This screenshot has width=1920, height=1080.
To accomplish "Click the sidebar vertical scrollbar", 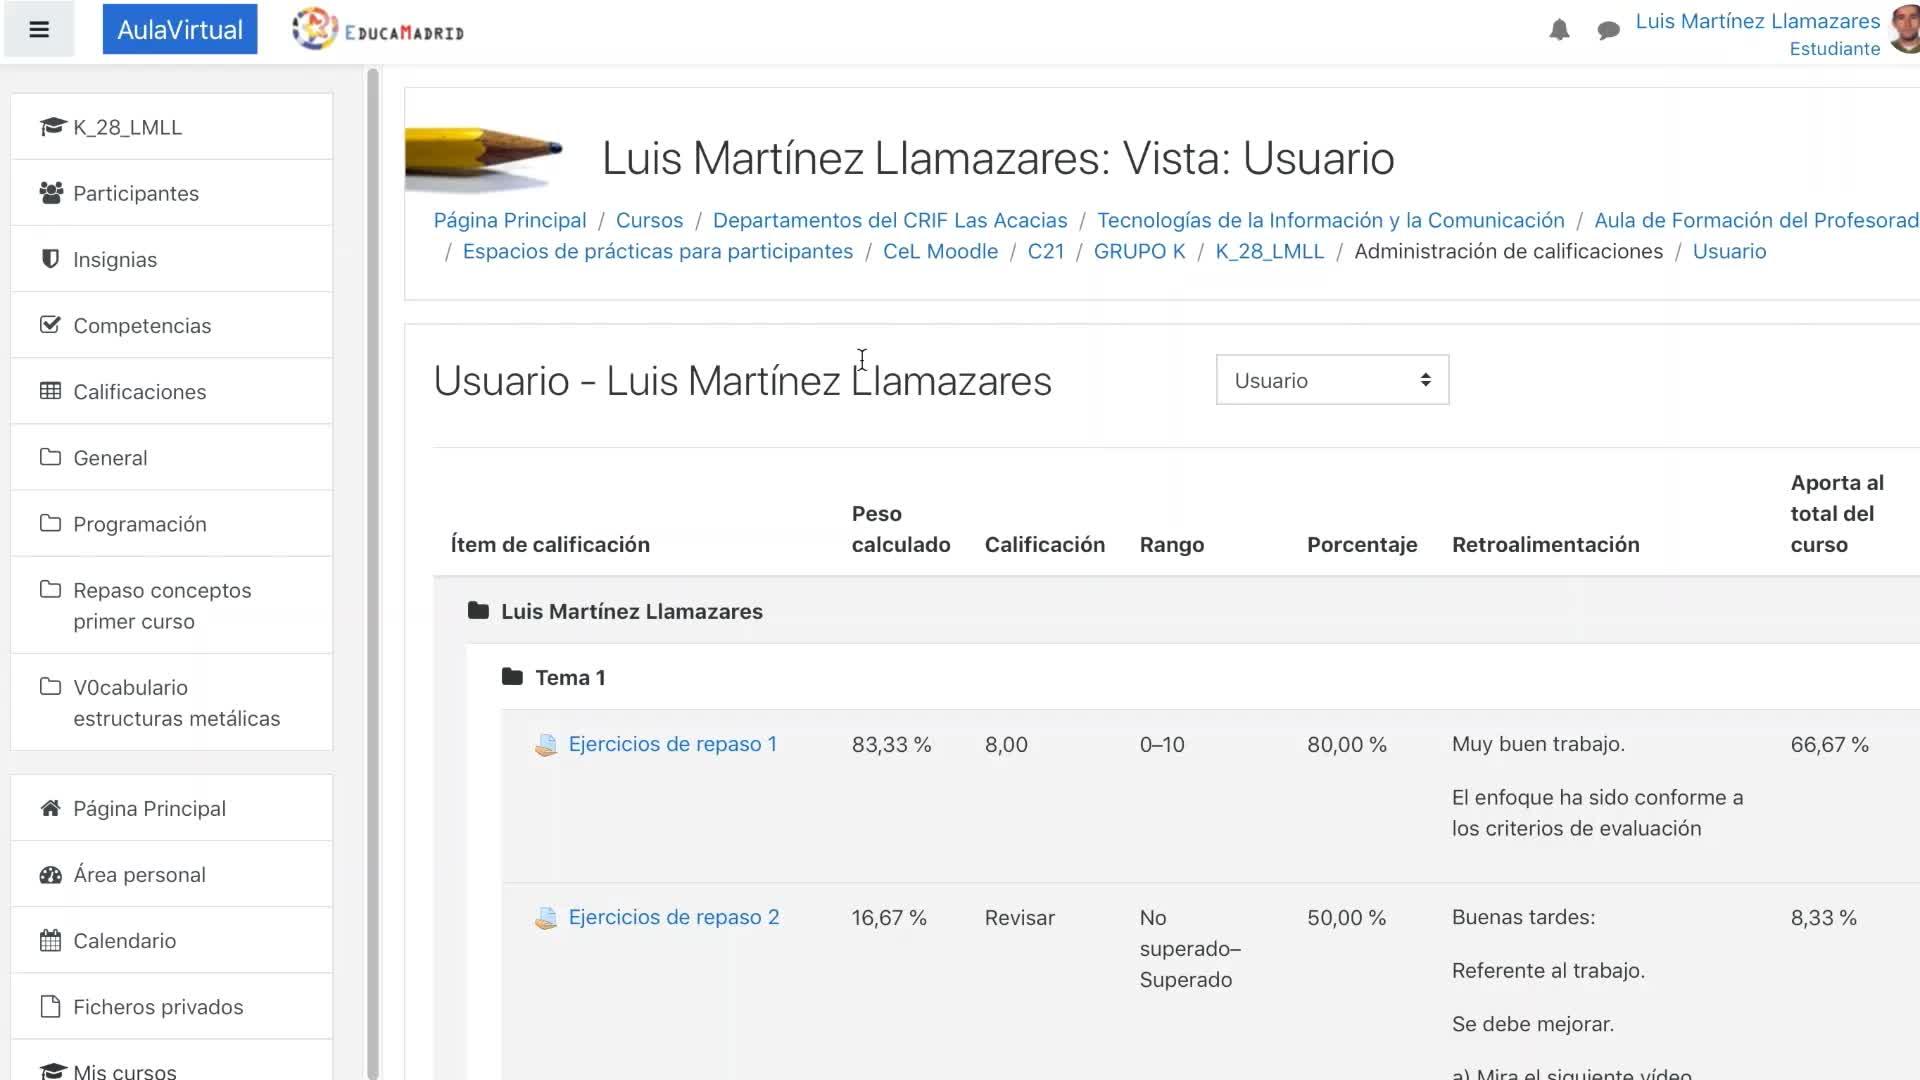I will point(373,572).
